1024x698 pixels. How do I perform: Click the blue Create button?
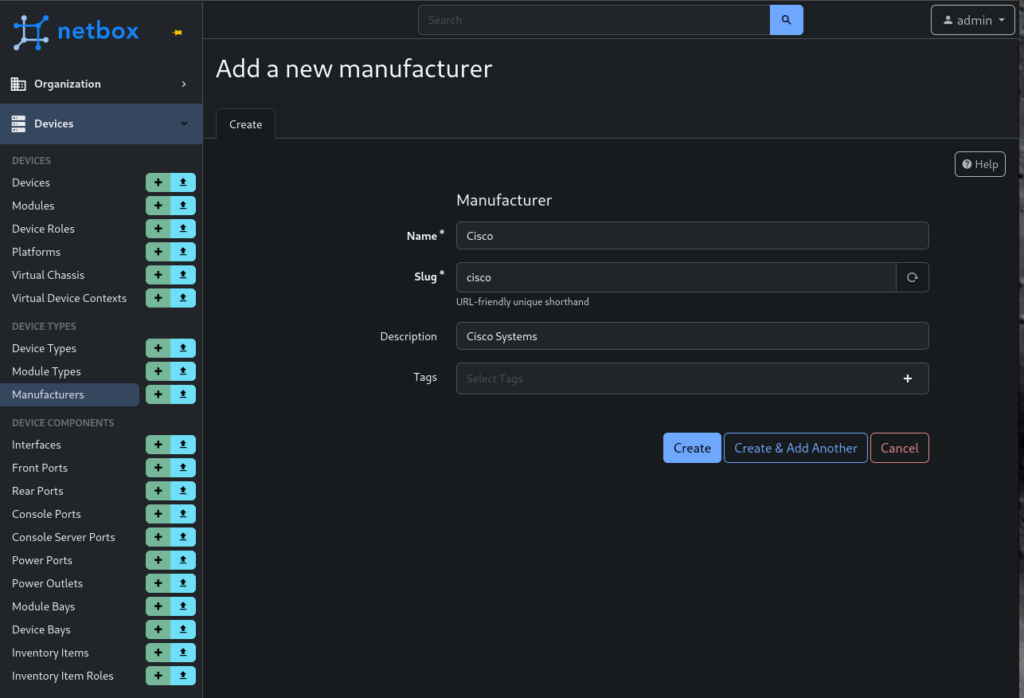point(691,448)
